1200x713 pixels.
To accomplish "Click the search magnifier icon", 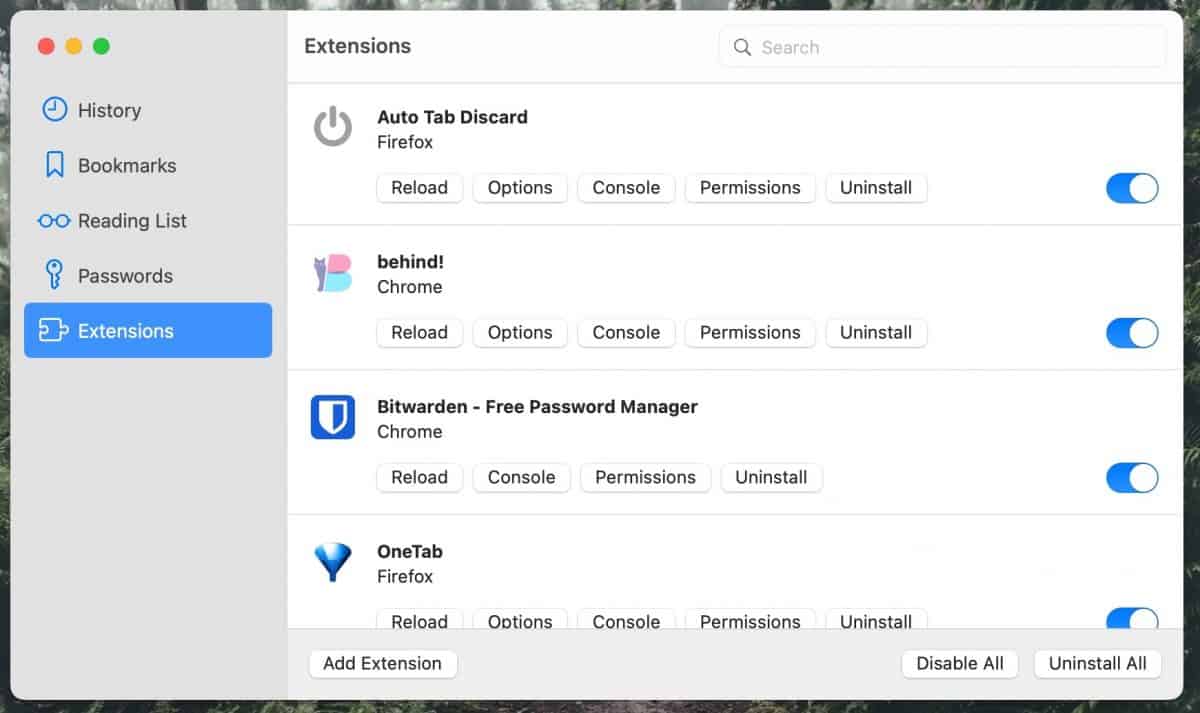I will pos(741,47).
